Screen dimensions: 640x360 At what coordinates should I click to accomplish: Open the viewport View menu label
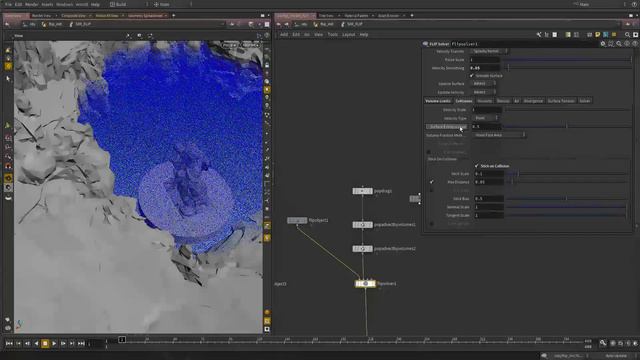click(19, 36)
